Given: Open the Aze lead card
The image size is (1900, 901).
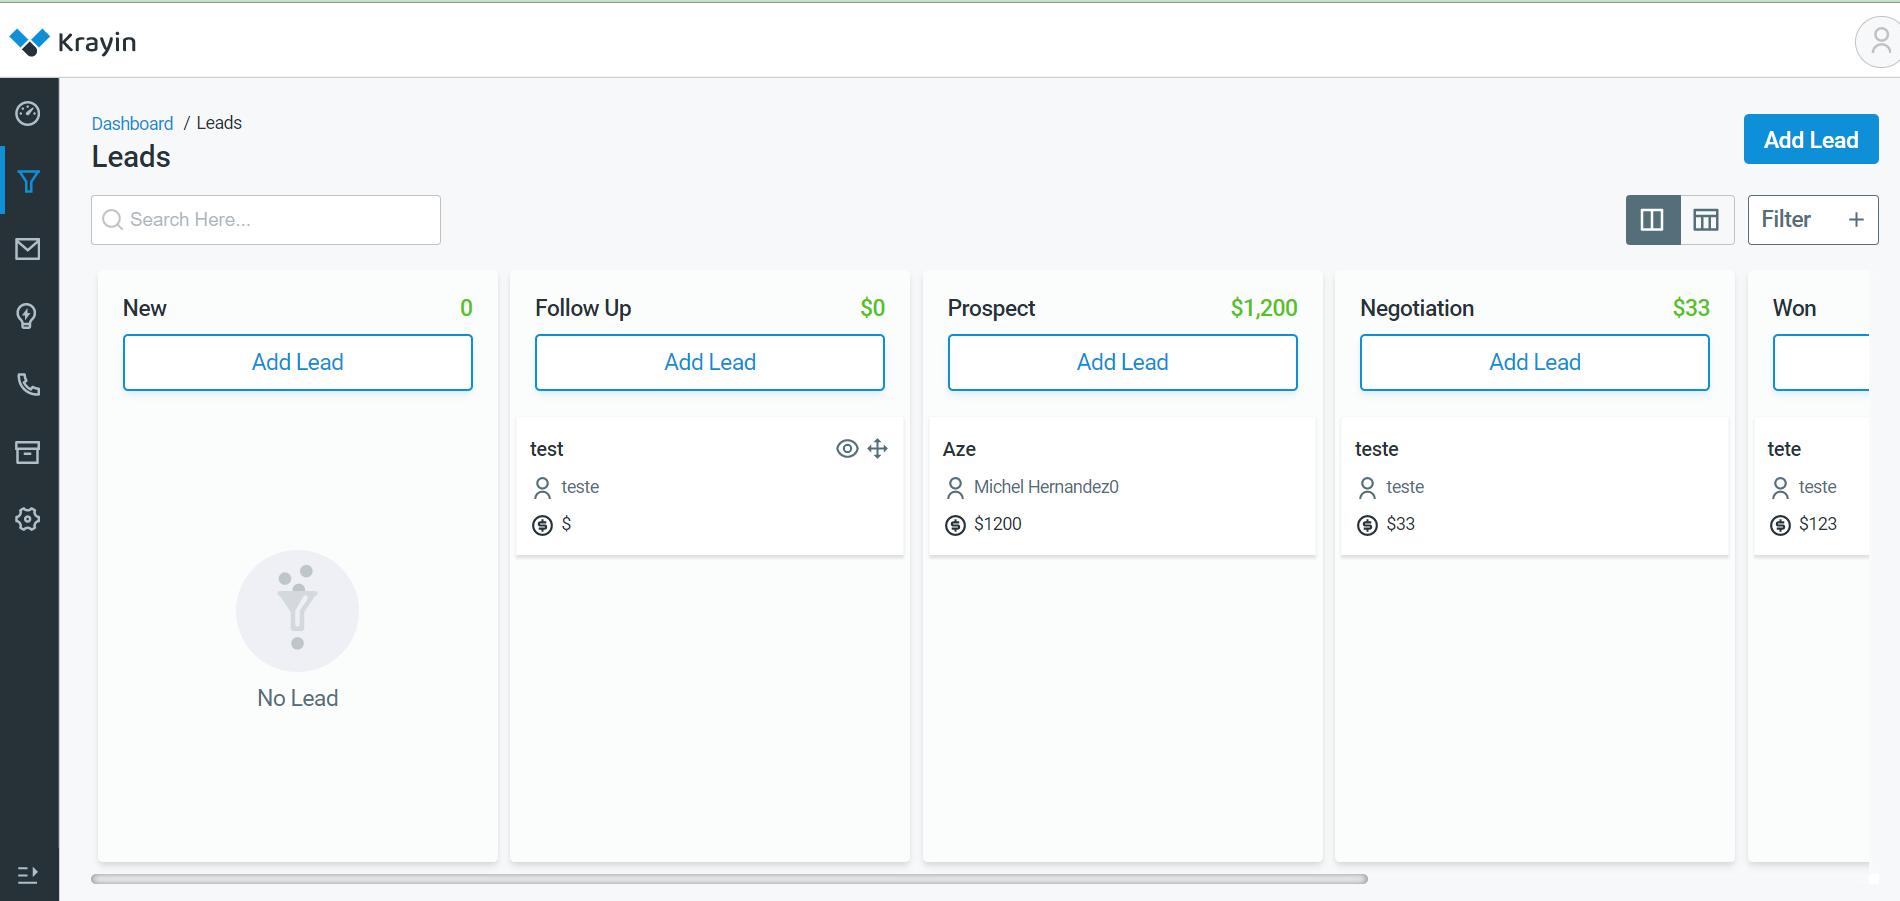Looking at the screenshot, I should (x=1122, y=486).
